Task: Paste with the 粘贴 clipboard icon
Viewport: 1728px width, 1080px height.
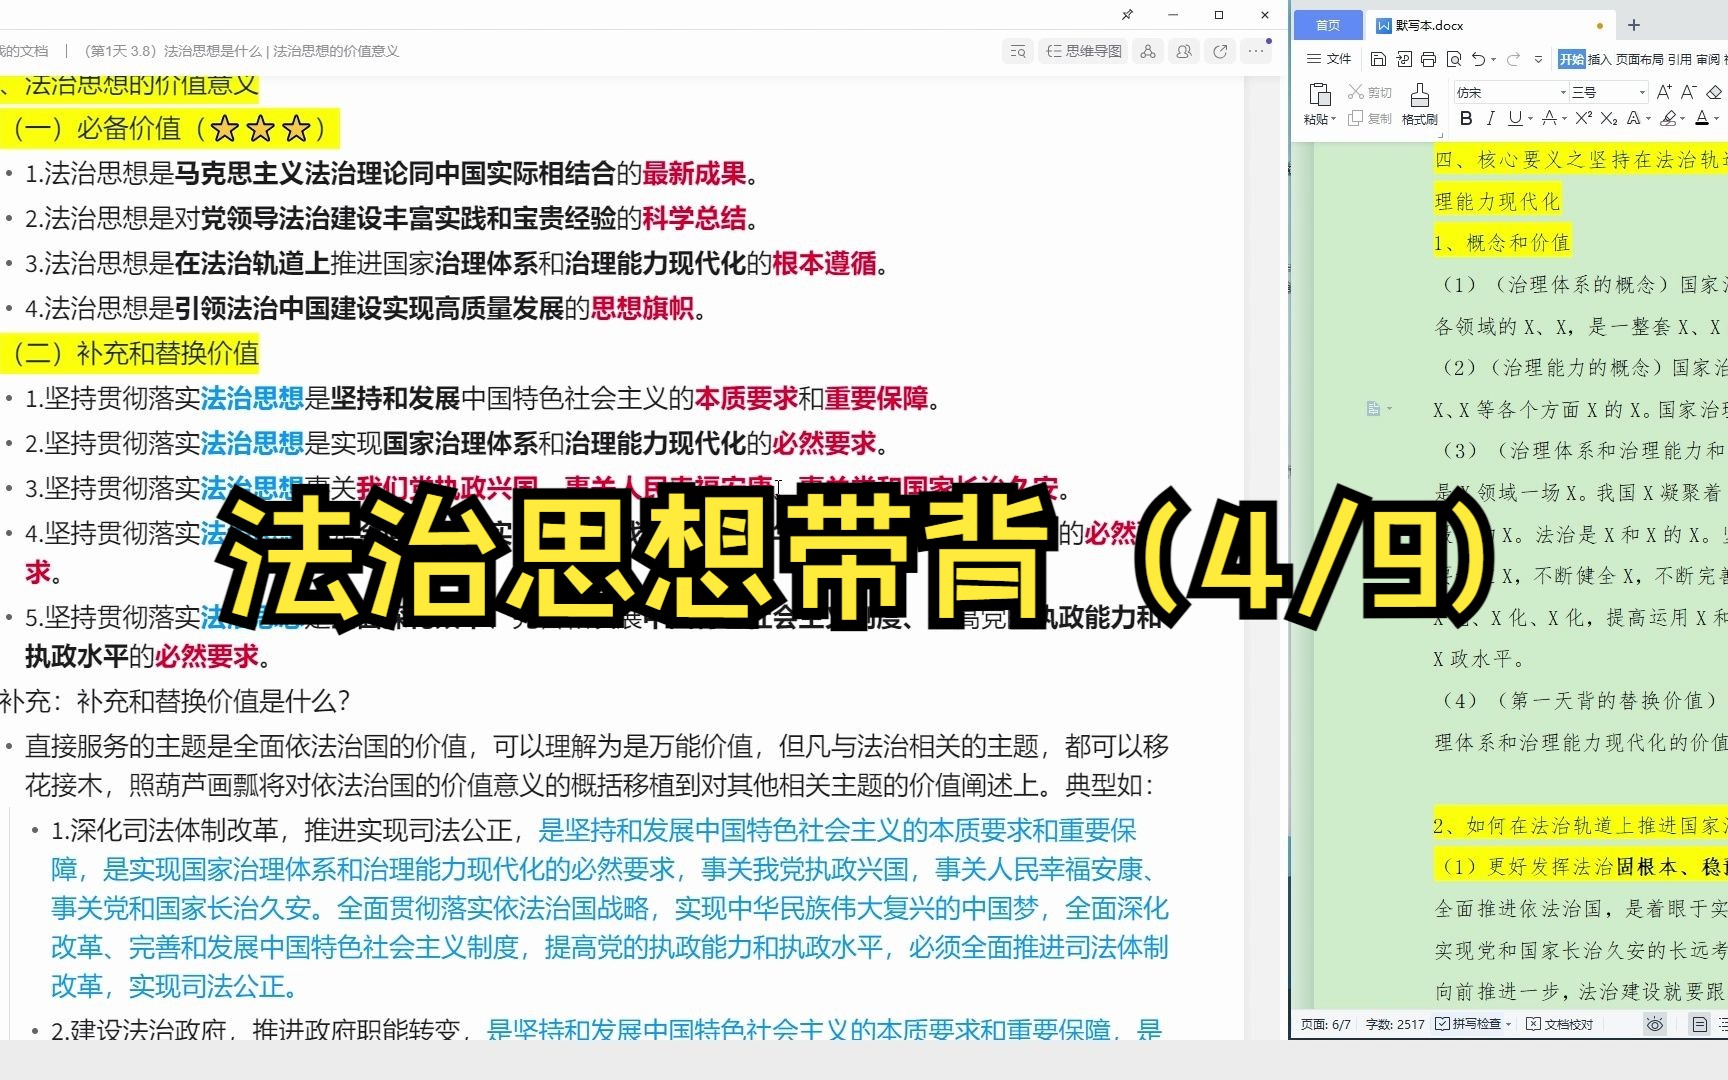Action: (x=1320, y=95)
